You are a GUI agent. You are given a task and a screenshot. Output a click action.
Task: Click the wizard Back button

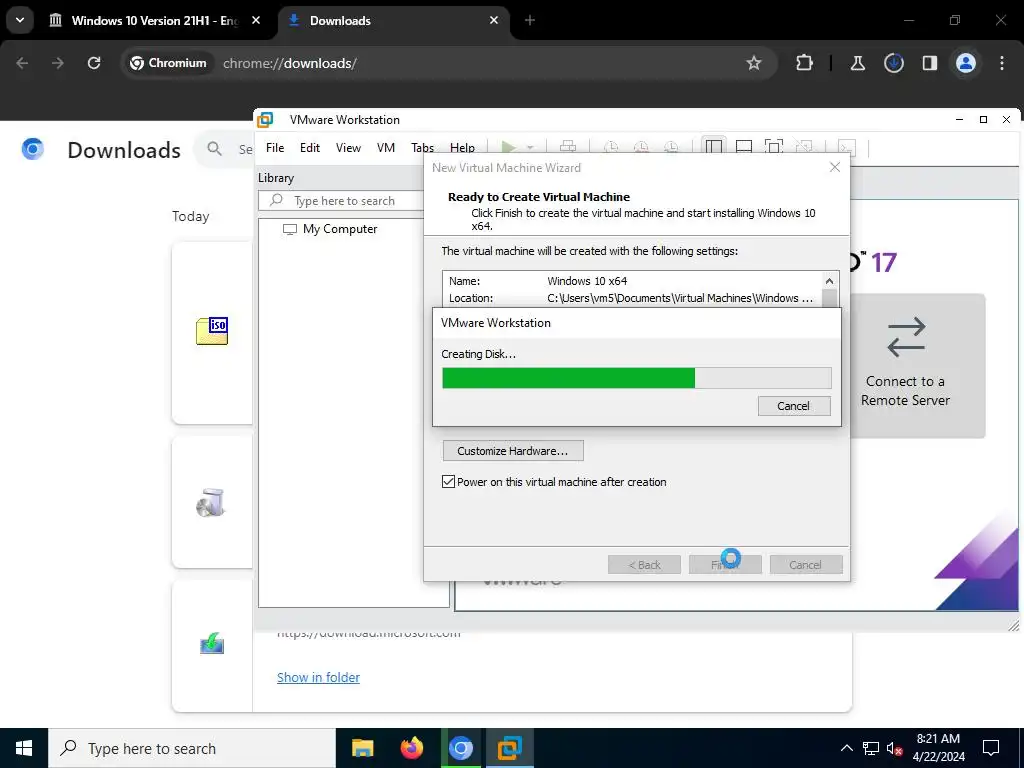(644, 565)
